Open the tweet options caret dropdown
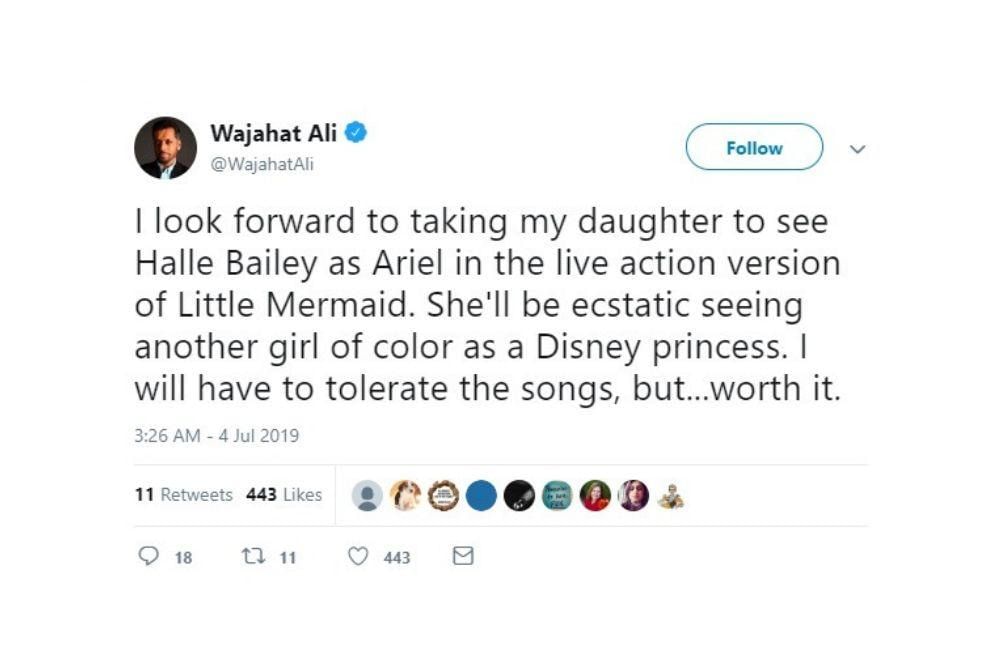This screenshot has width=1000, height=667. (x=857, y=147)
